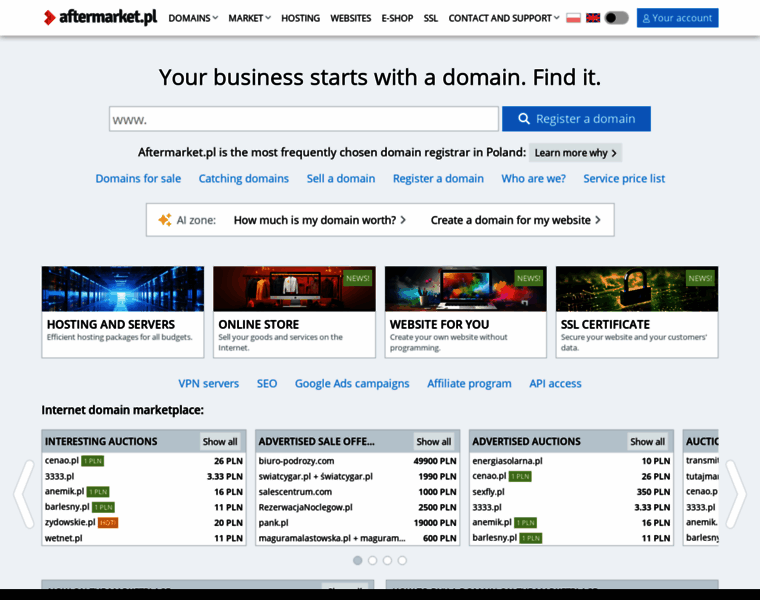Toggle the dark mode switch
The width and height of the screenshot is (760, 600).
coord(617,18)
